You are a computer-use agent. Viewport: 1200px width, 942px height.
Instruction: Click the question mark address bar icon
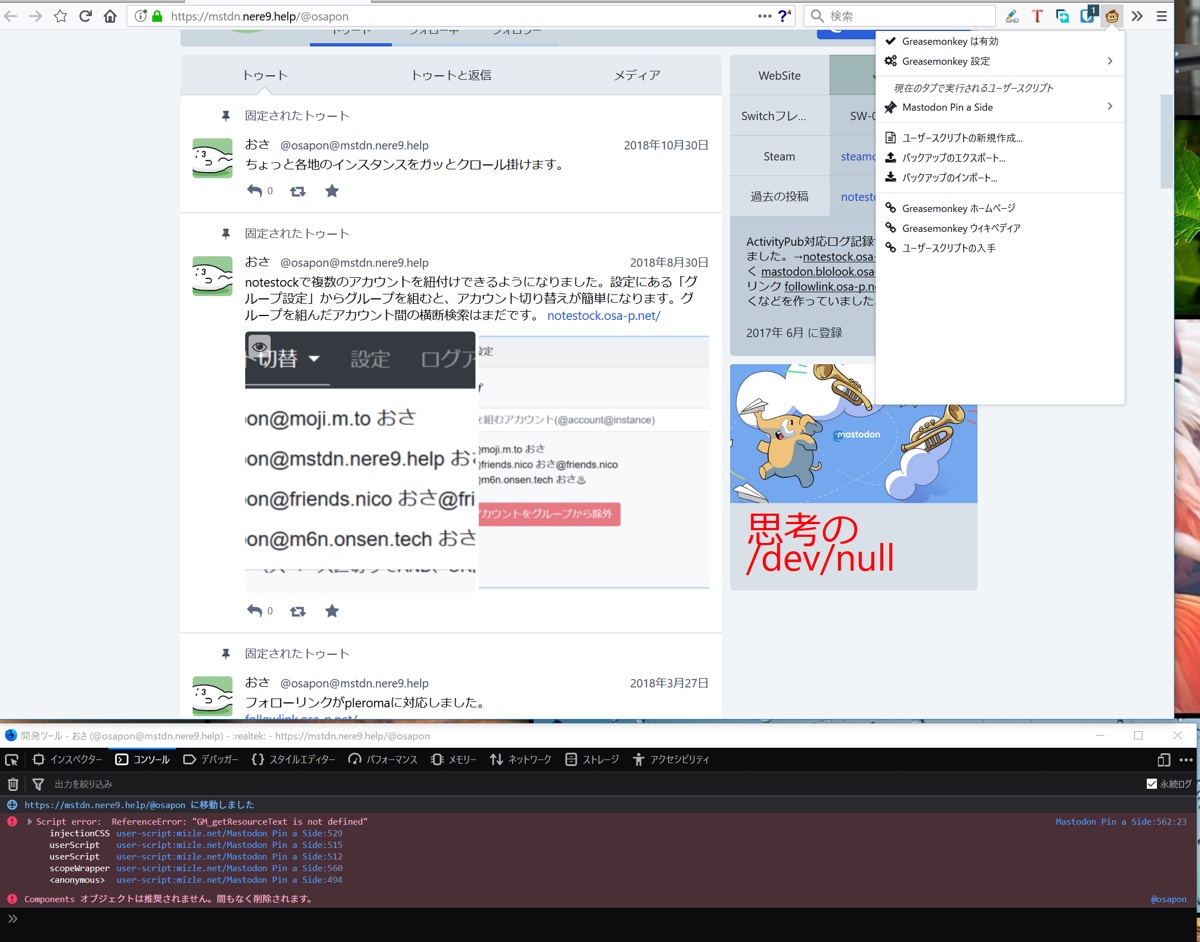coord(785,16)
